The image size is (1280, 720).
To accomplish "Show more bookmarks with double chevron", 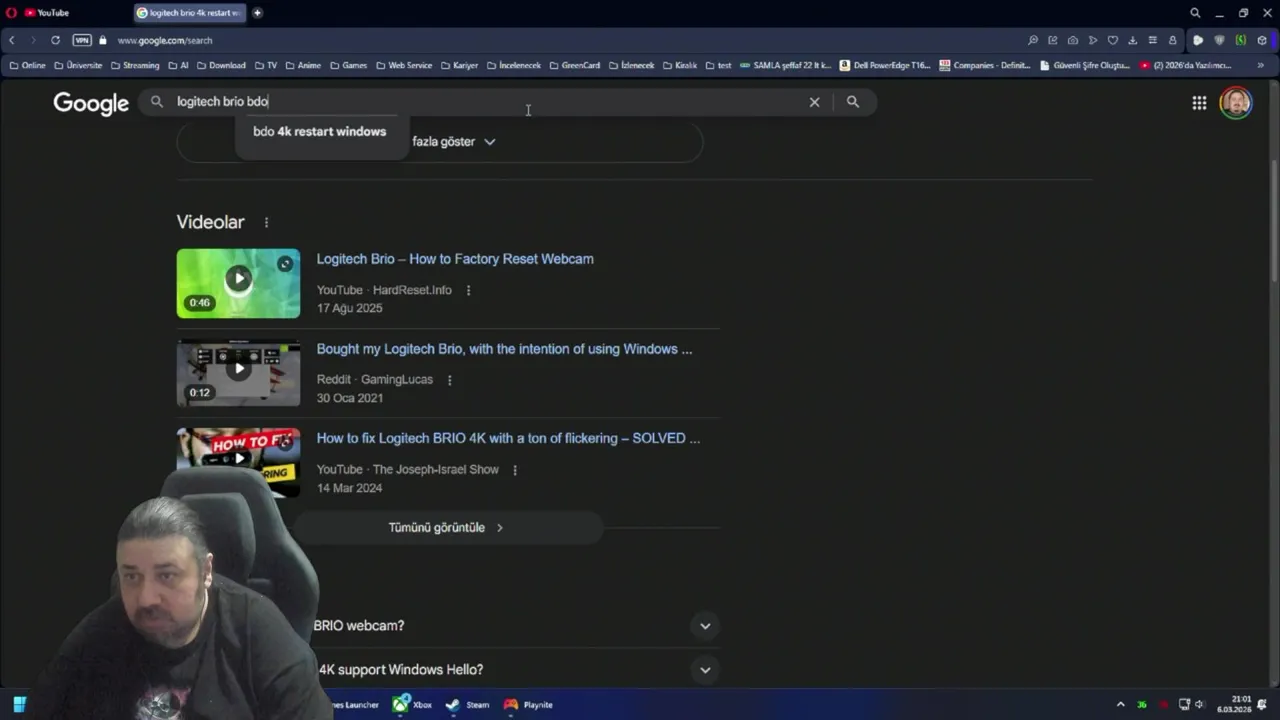I will (1260, 65).
